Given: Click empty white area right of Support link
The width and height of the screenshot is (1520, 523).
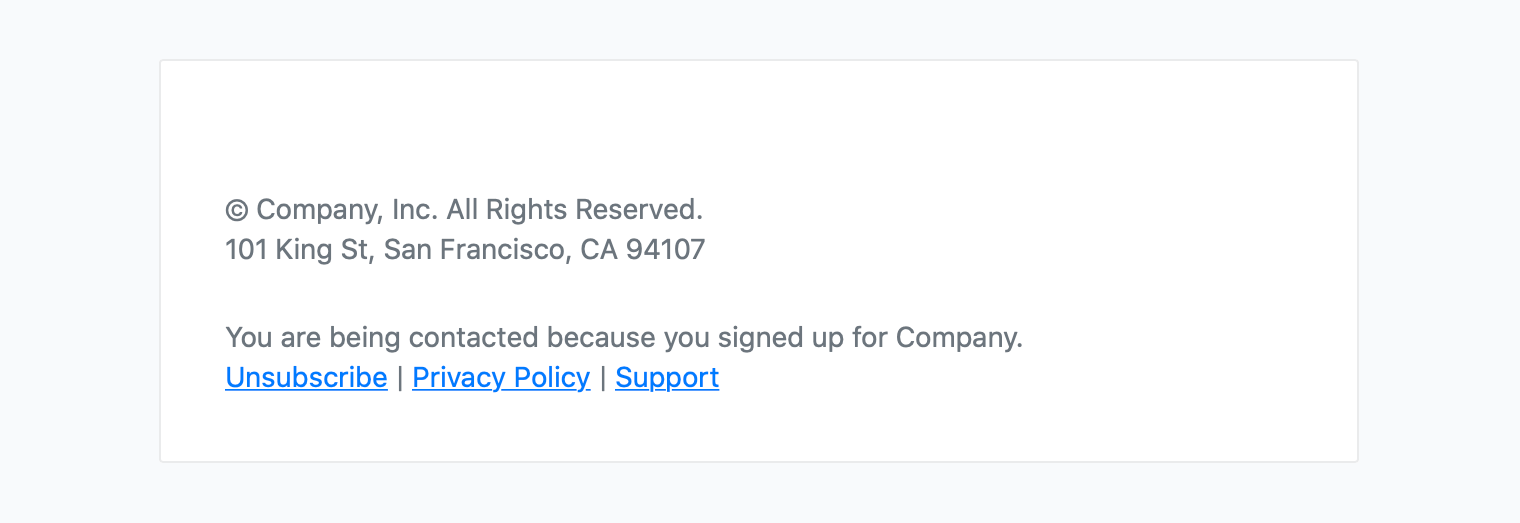Looking at the screenshot, I should [1000, 377].
